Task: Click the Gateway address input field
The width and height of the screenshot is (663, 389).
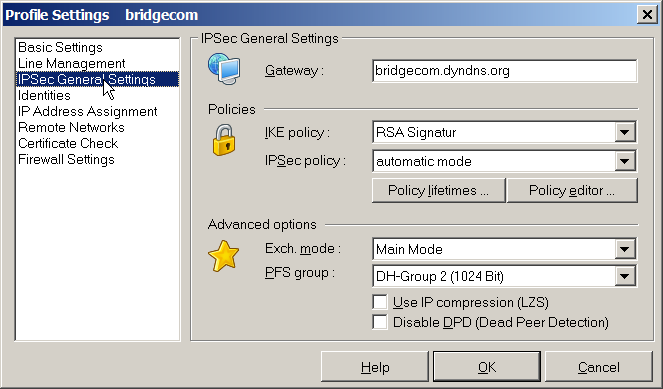Action: click(x=504, y=71)
